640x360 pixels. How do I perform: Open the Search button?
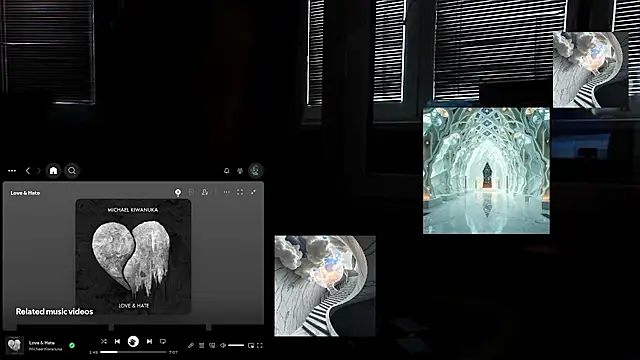[72, 171]
